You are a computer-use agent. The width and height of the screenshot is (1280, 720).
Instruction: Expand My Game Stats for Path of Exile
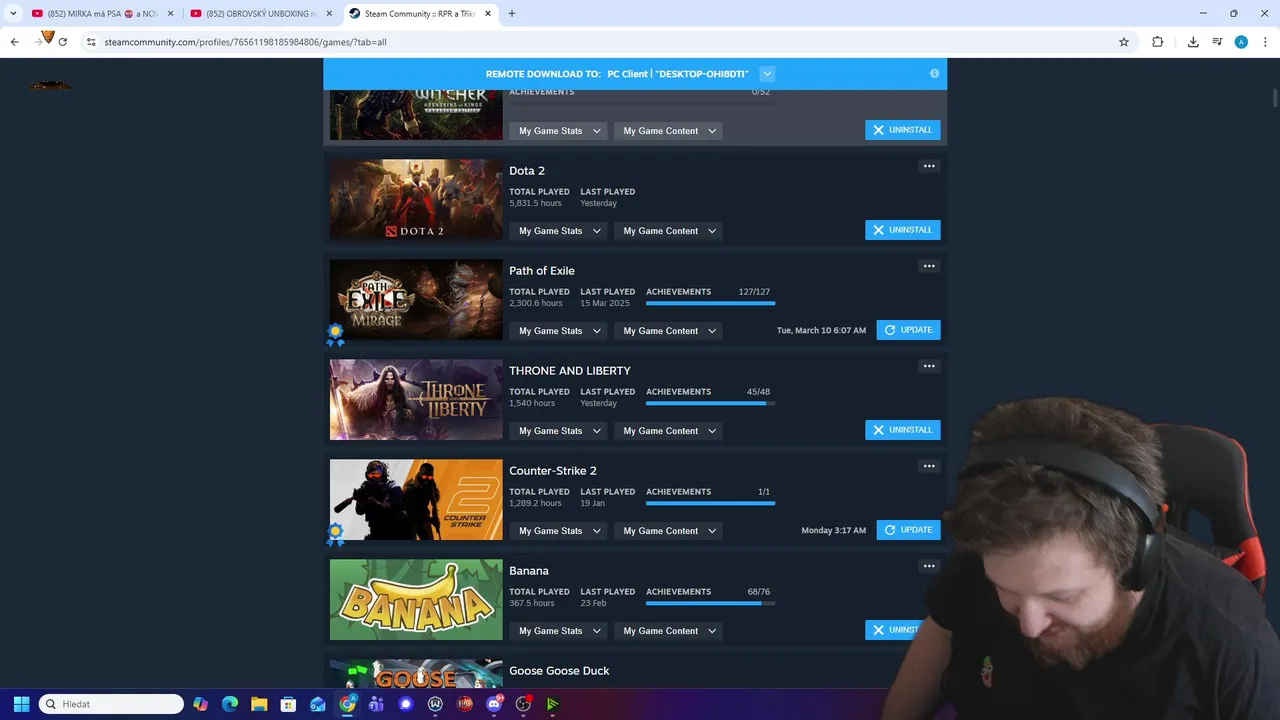[x=559, y=331]
